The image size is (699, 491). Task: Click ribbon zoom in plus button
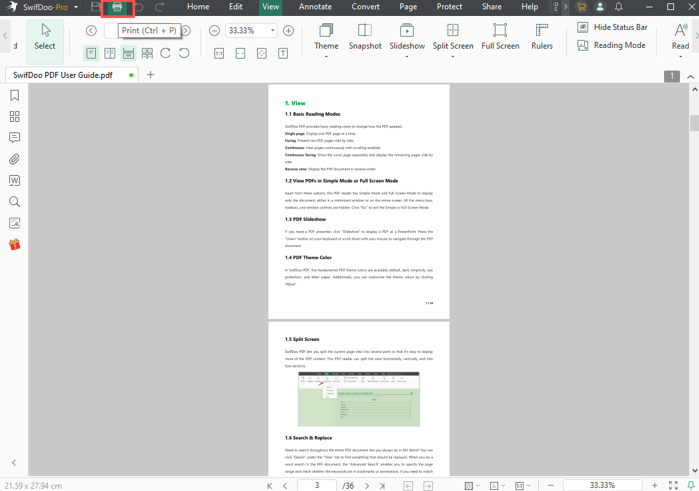click(288, 30)
